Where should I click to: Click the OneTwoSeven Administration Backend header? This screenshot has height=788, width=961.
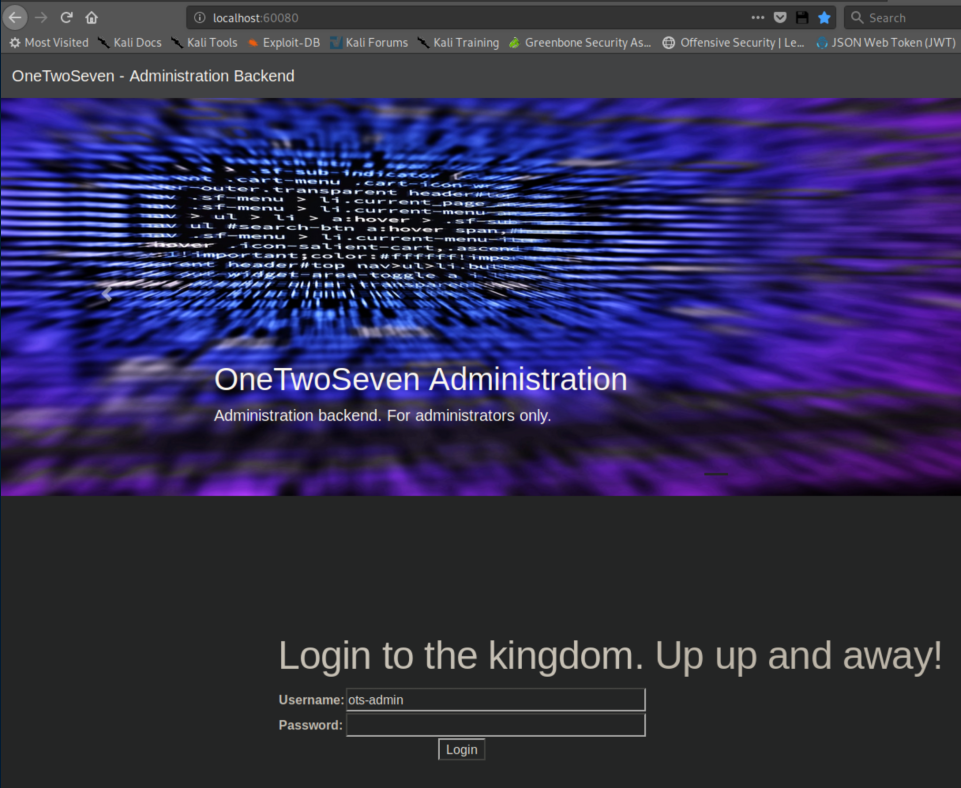click(x=153, y=76)
